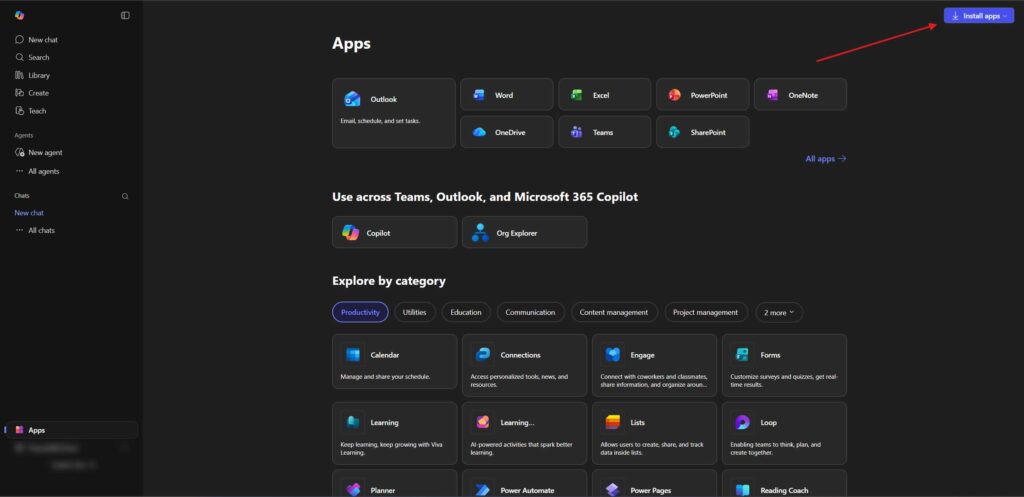The width and height of the screenshot is (1024, 497).
Task: Collapse the sidebar using the panel icon
Action: coord(125,15)
